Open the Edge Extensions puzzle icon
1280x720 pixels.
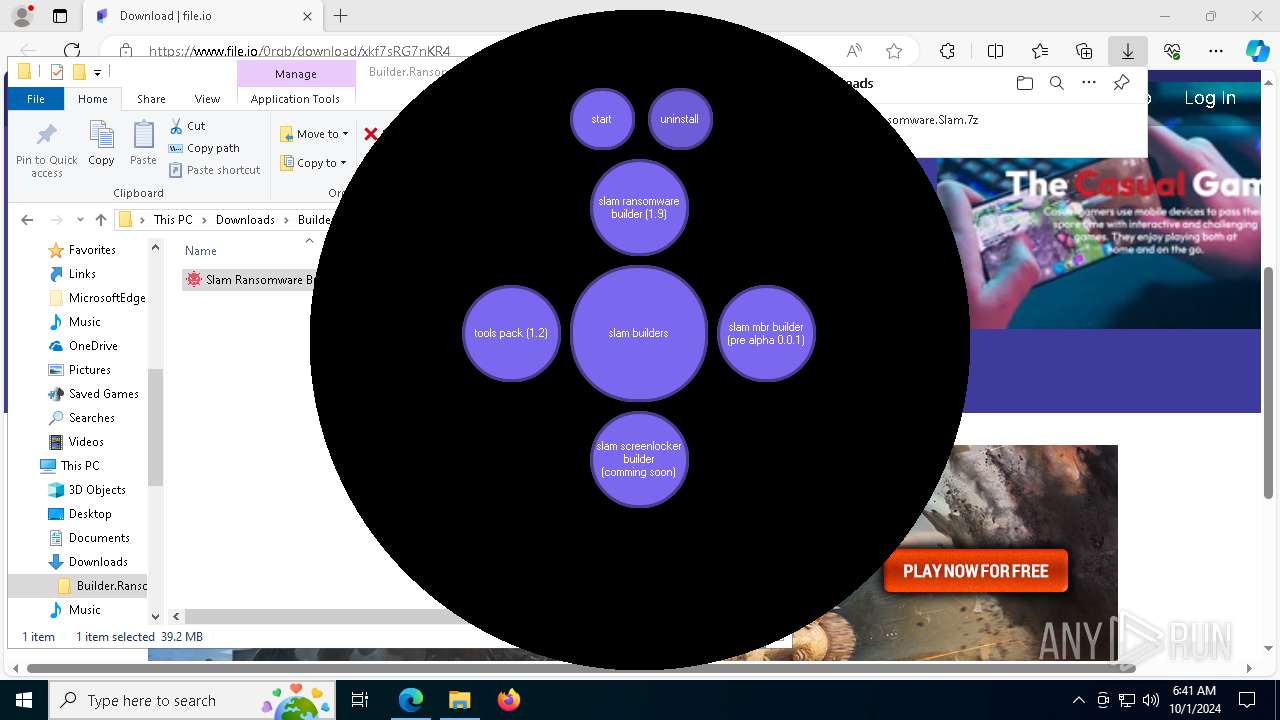point(947,51)
